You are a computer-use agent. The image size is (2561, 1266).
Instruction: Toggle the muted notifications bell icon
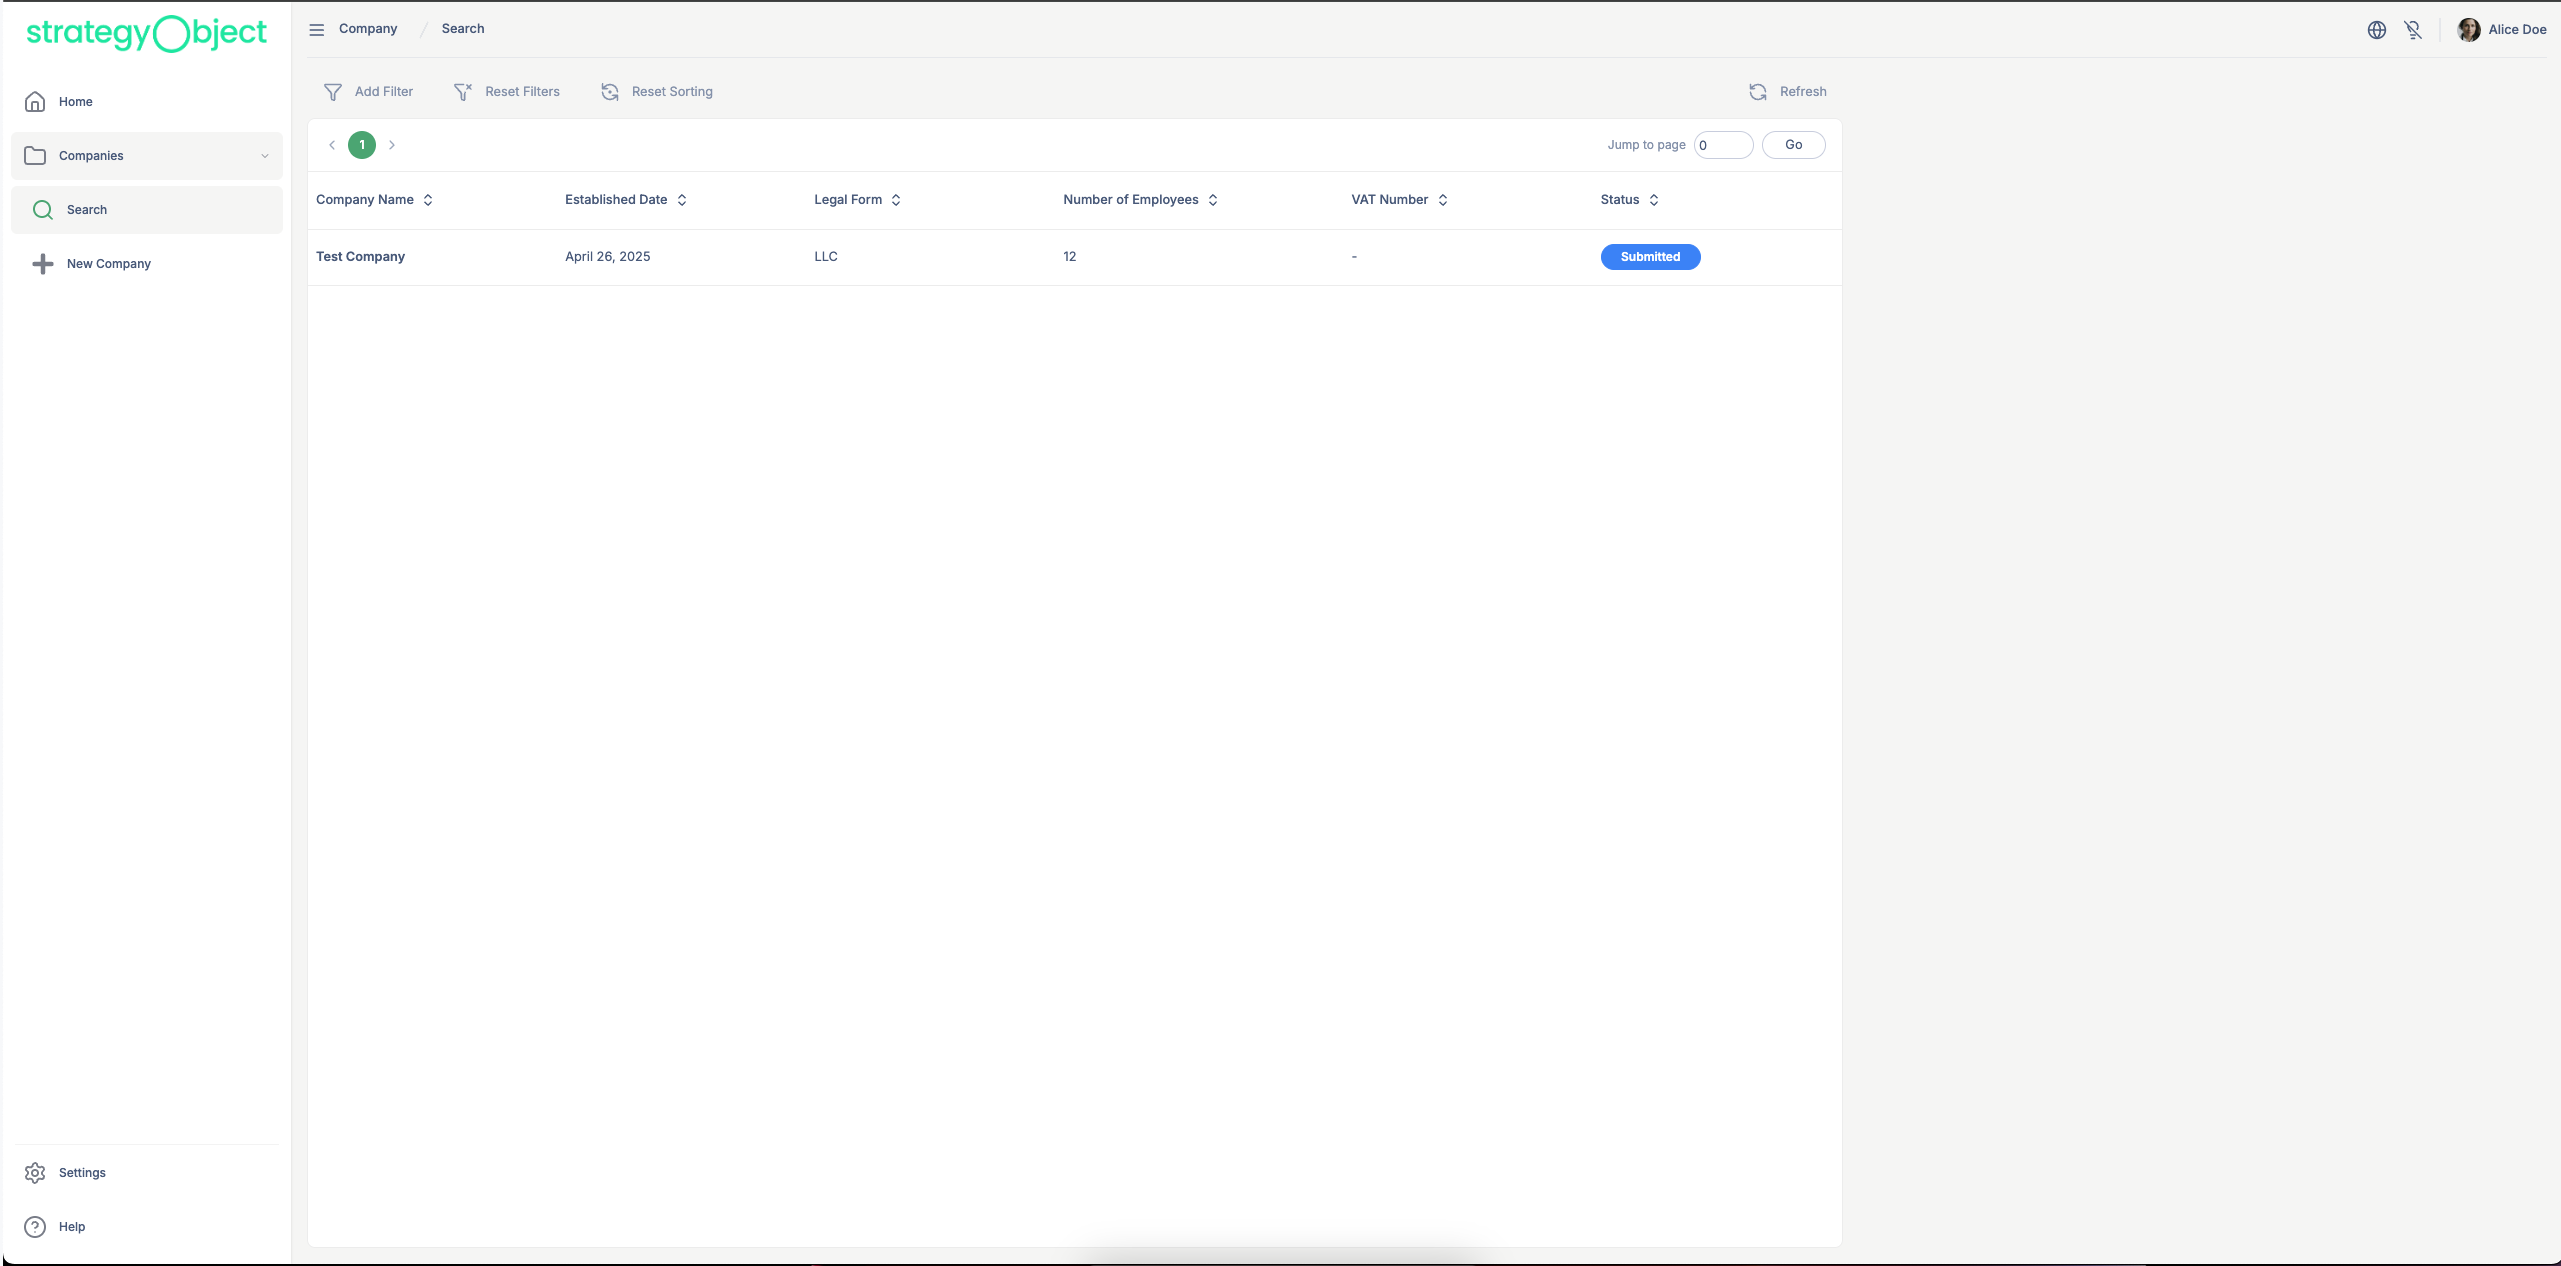2413,30
